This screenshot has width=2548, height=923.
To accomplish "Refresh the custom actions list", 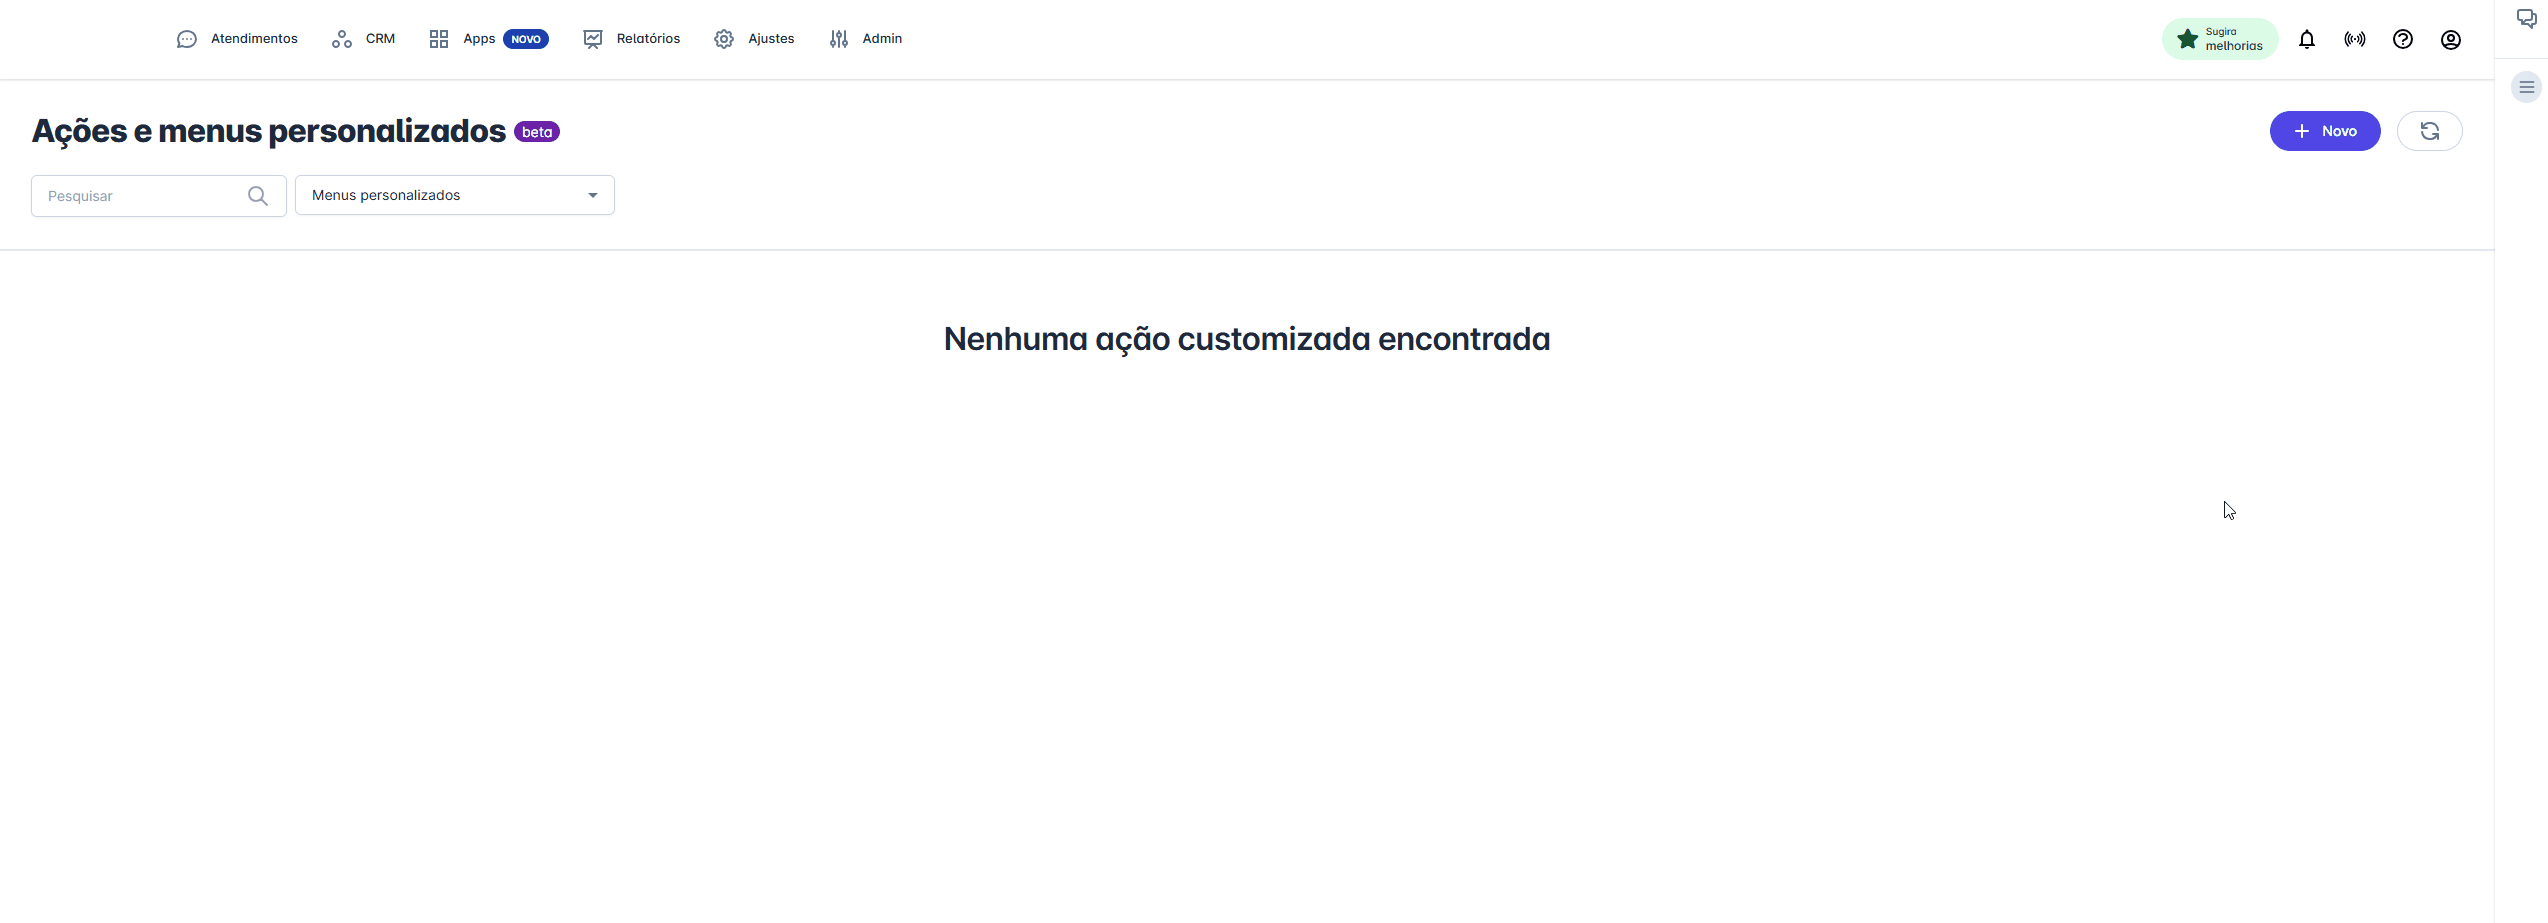I will coord(2430,131).
